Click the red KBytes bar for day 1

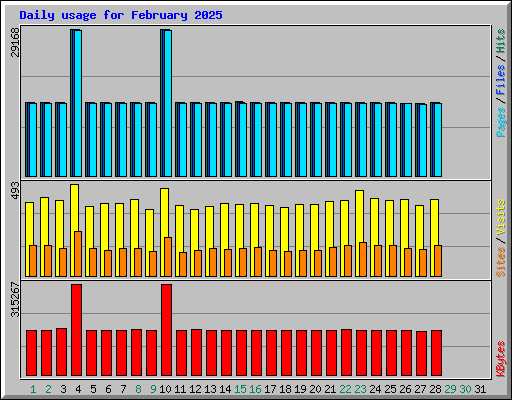tap(31, 353)
